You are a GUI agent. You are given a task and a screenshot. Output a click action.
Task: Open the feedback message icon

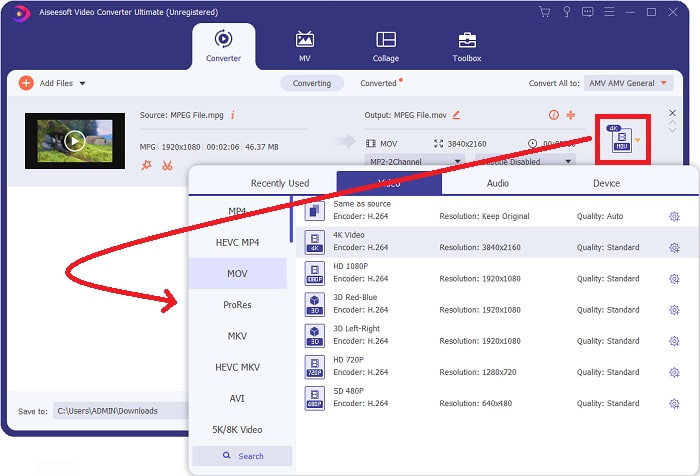(x=588, y=12)
